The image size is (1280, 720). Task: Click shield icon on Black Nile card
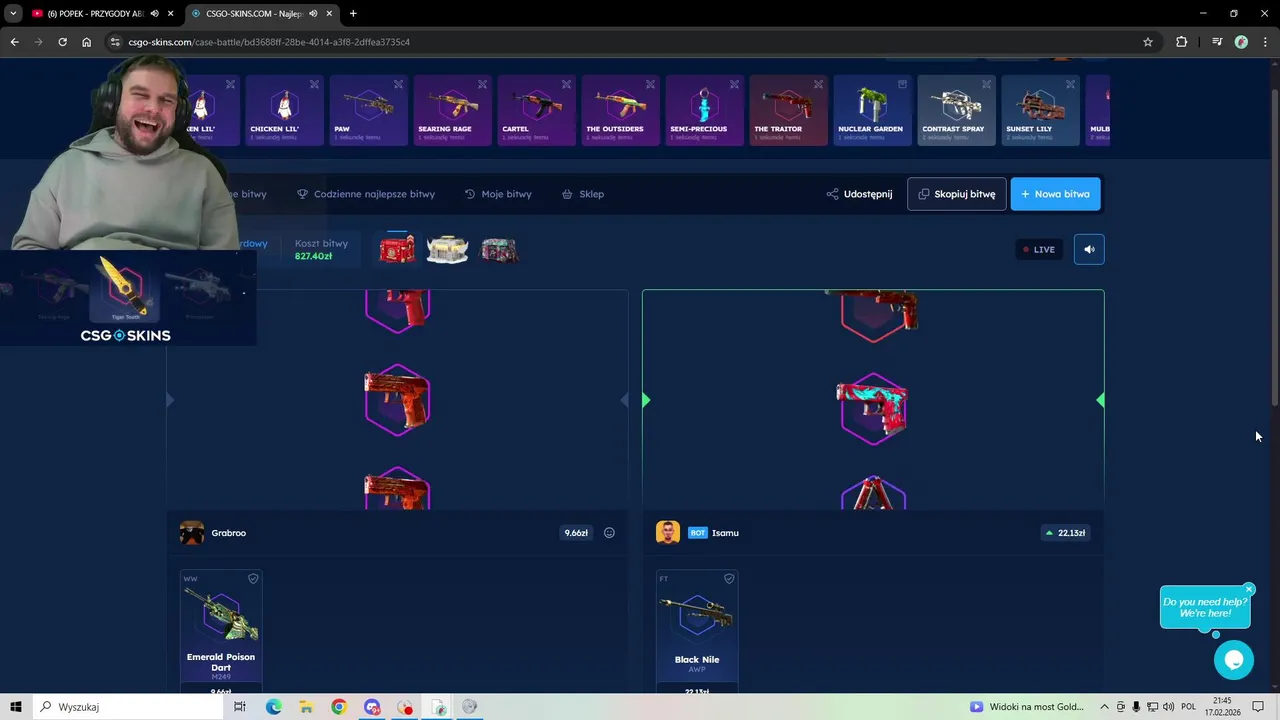pyautogui.click(x=729, y=578)
